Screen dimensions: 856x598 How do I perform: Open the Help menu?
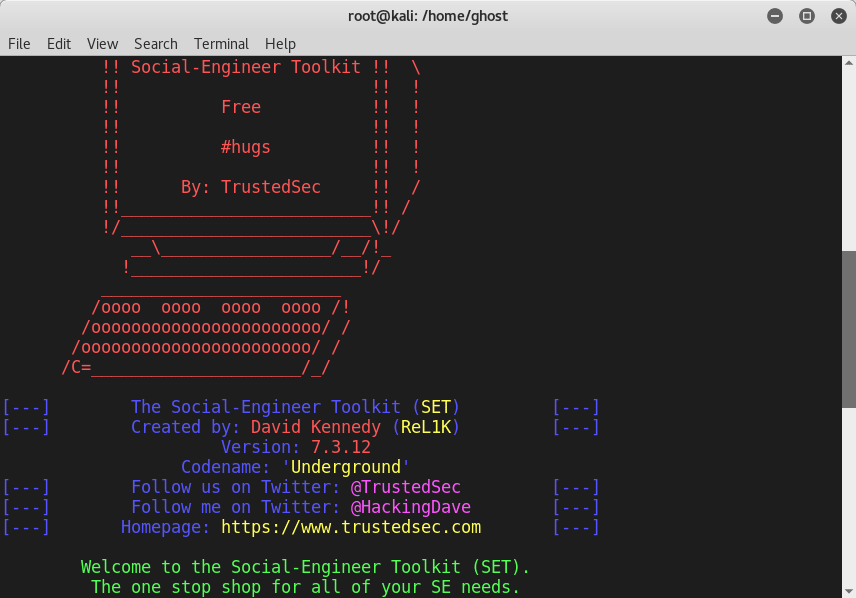click(280, 44)
